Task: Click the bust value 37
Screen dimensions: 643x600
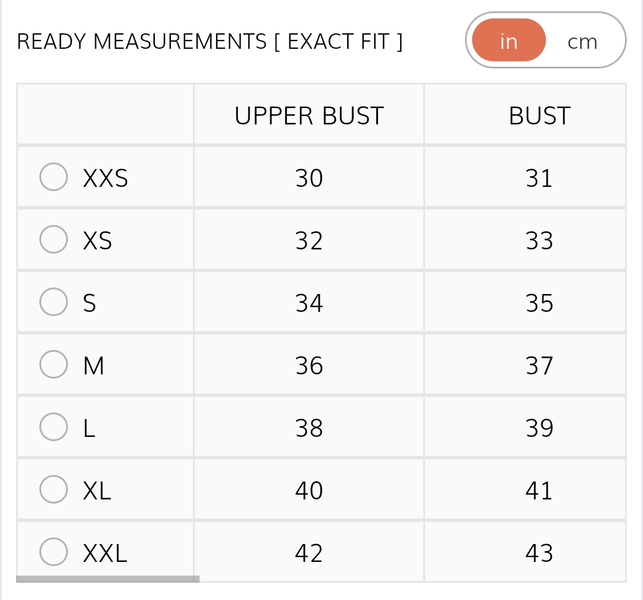Action: pyautogui.click(x=539, y=366)
